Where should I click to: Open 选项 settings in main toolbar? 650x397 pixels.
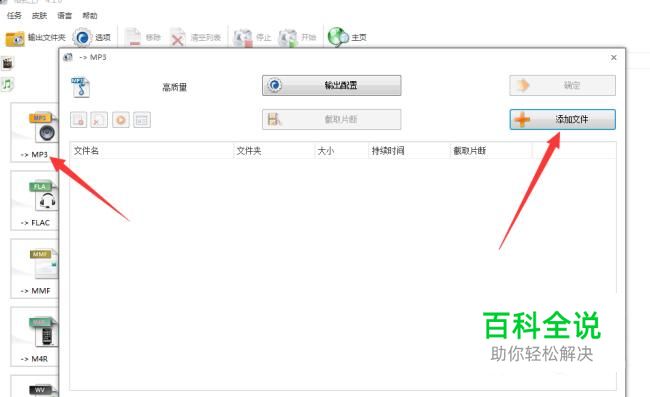[92, 38]
